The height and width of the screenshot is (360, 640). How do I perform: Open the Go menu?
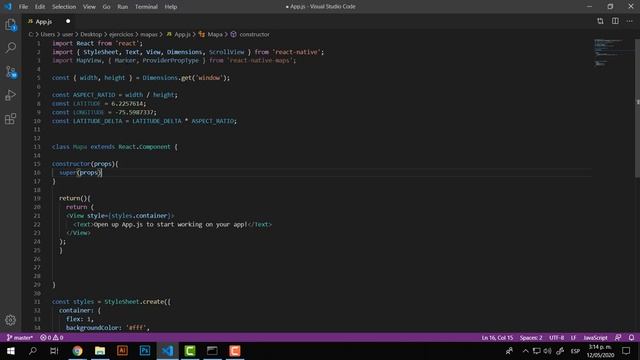tap(107, 7)
